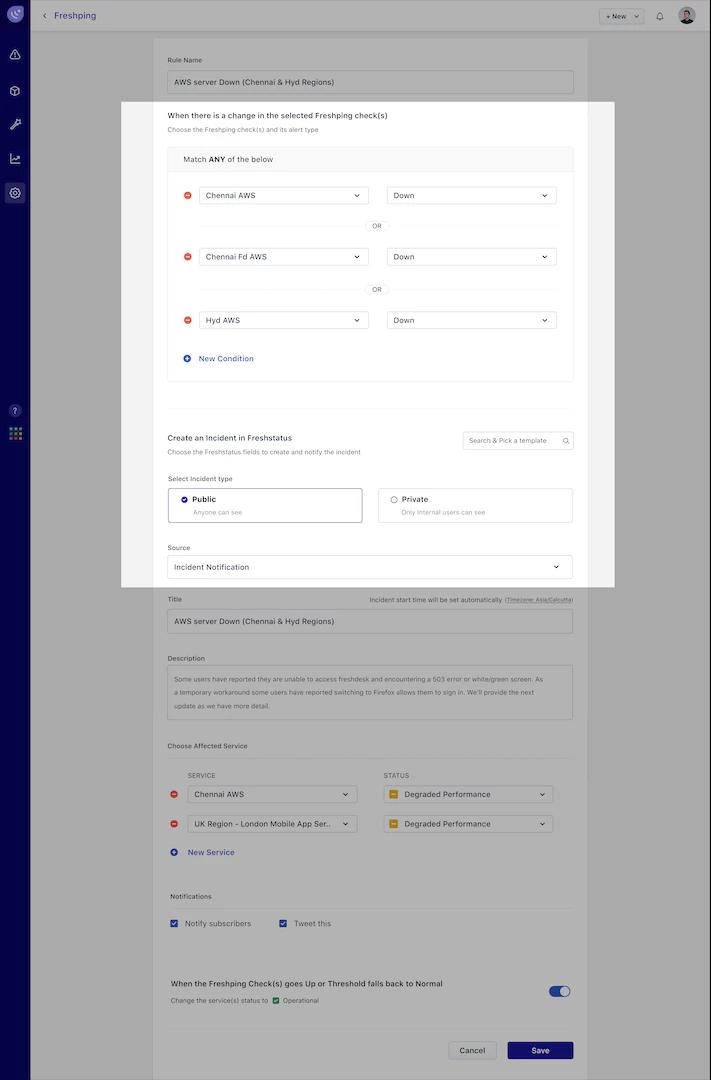The image size is (711, 1080).
Task: Open status dropdown for Chennai AWS service
Action: 468,794
